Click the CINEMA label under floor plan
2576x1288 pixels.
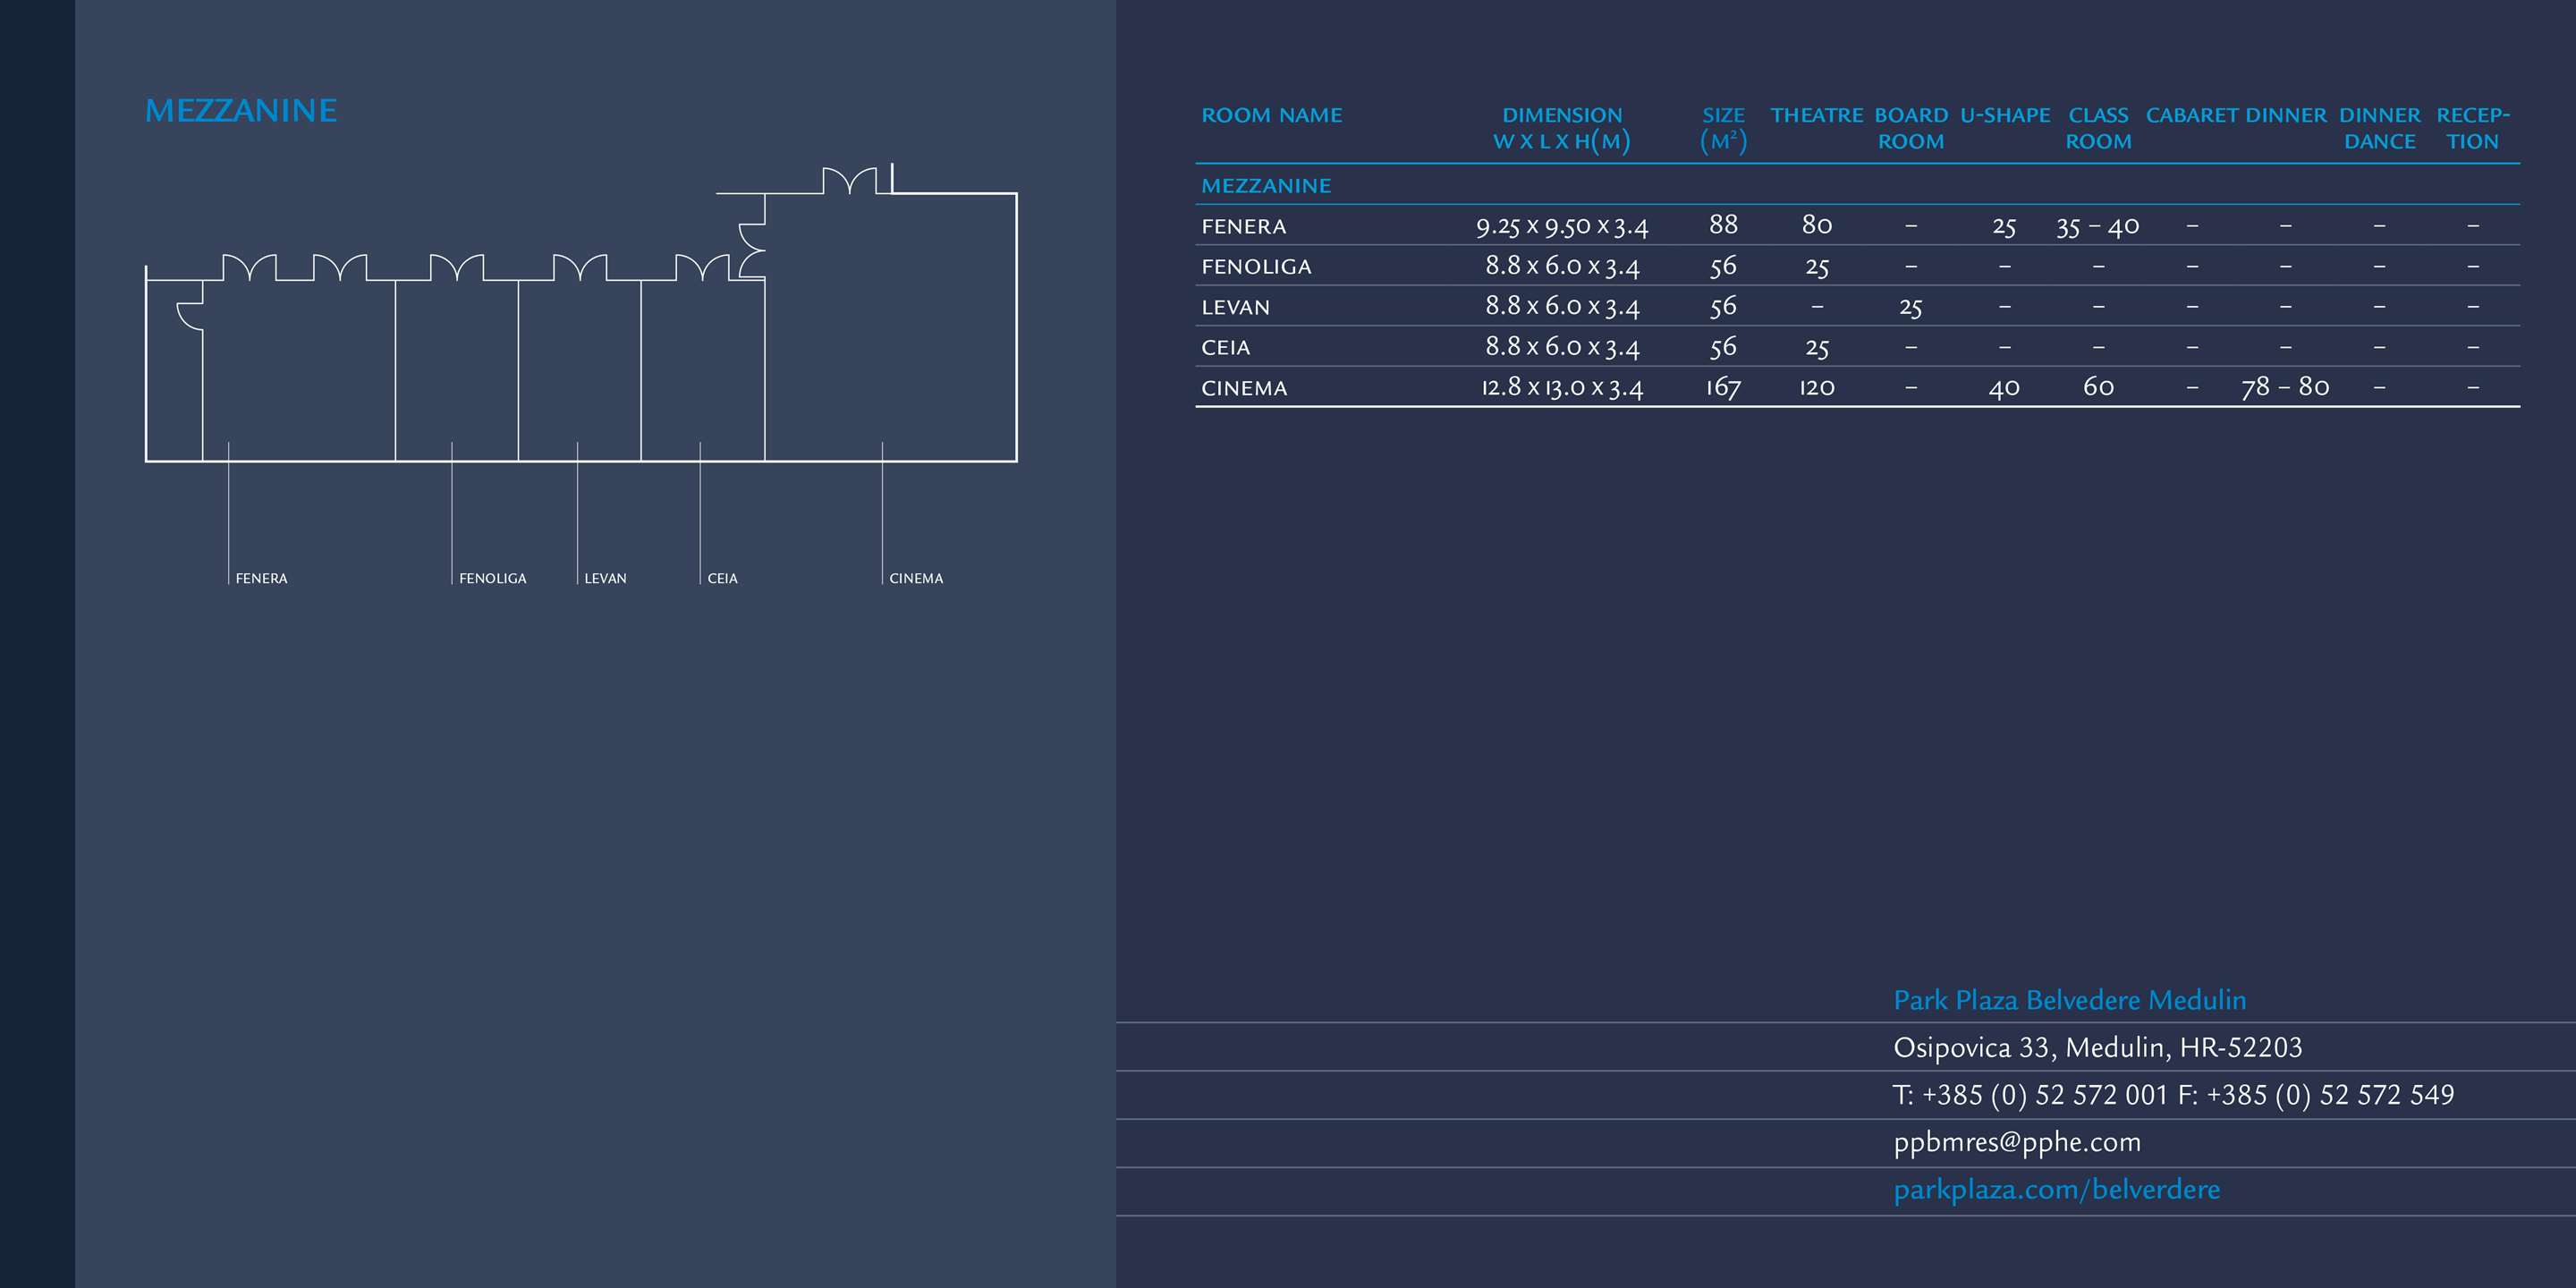[x=916, y=579]
